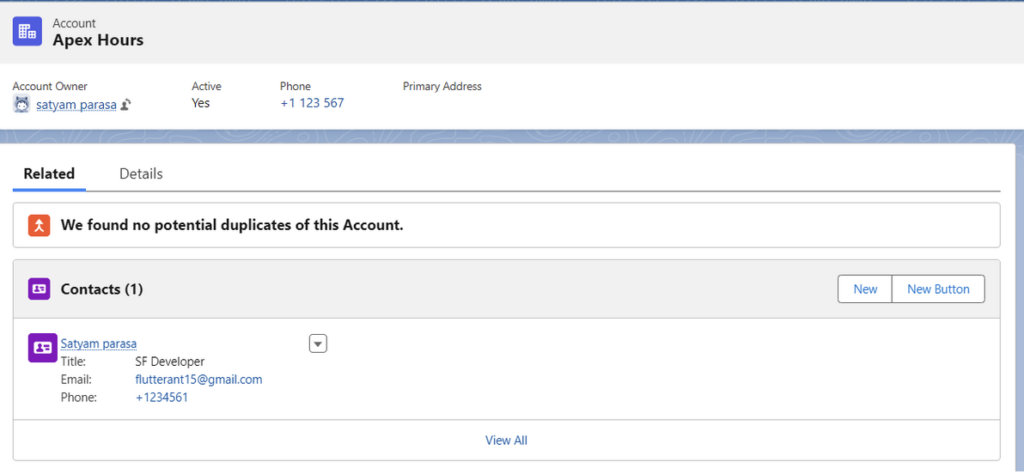Click the account phone number +1 123 567
The height and width of the screenshot is (474, 1024).
[312, 103]
